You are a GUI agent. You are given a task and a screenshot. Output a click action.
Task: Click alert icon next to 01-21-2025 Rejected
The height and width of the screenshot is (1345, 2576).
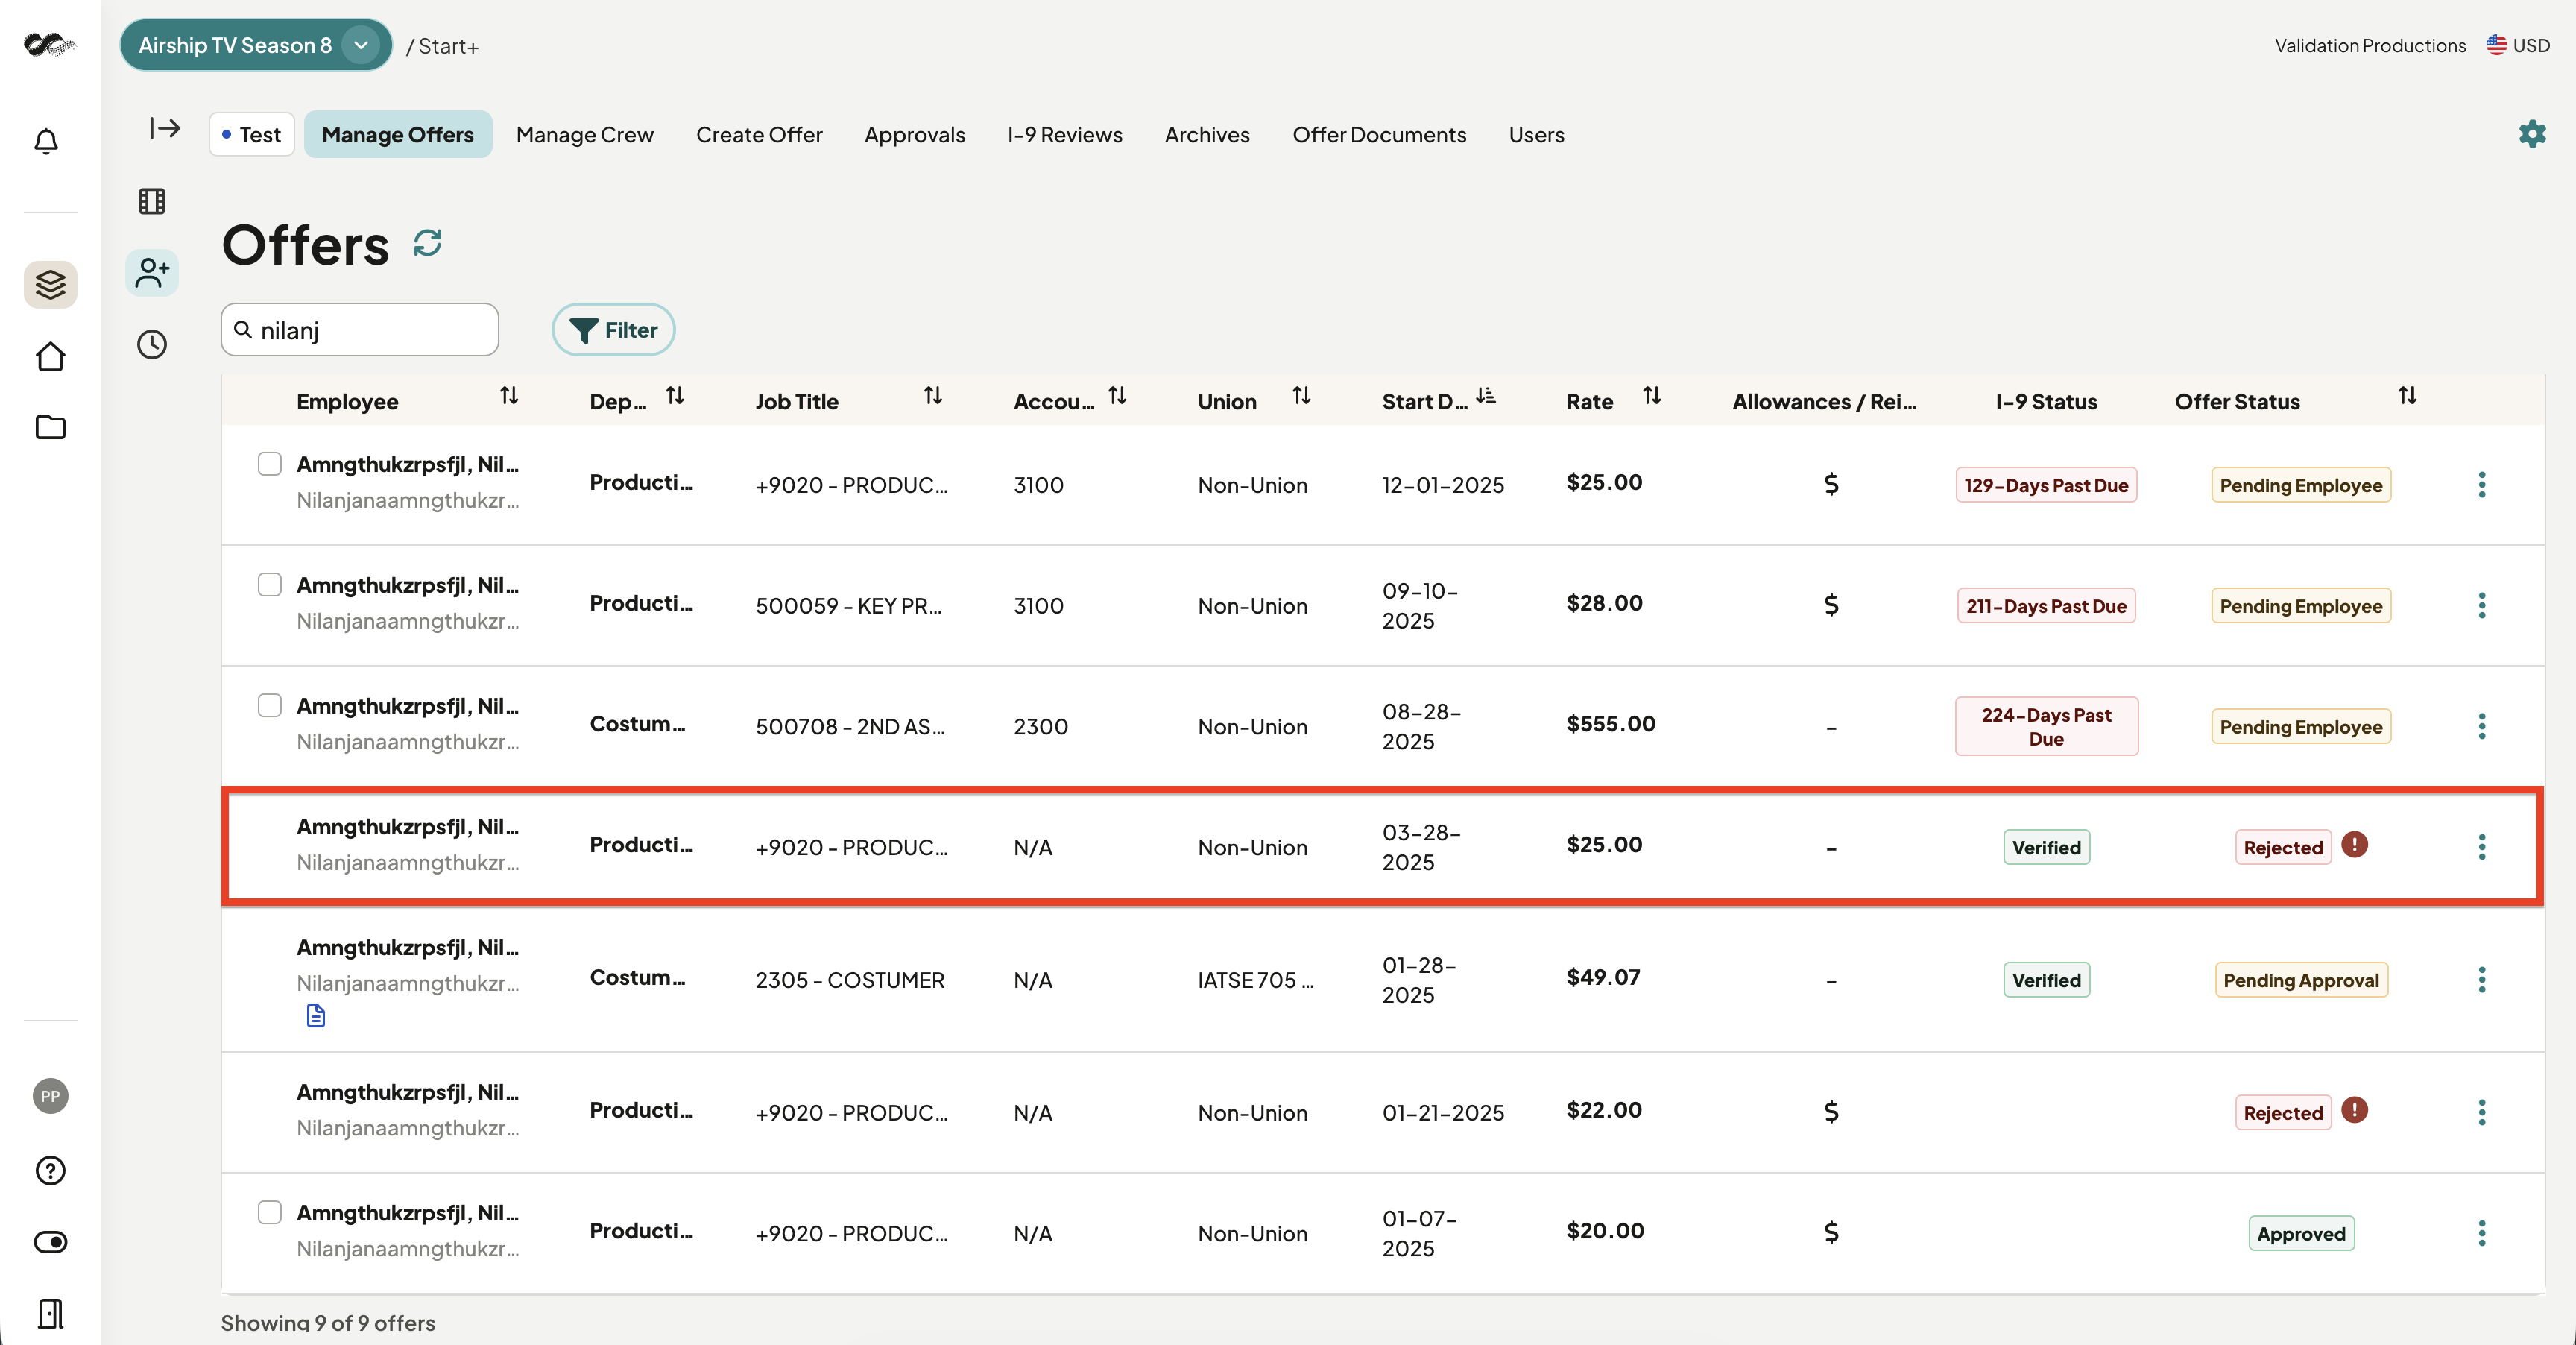[2355, 1110]
